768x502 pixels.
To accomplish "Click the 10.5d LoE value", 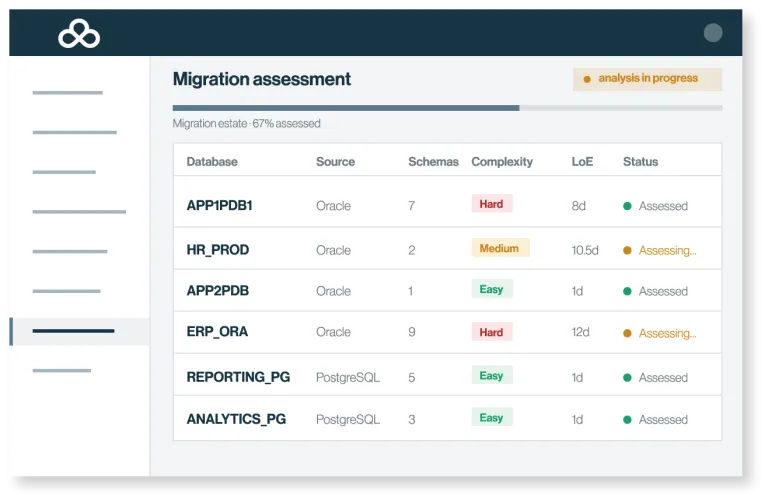I will [x=585, y=251].
